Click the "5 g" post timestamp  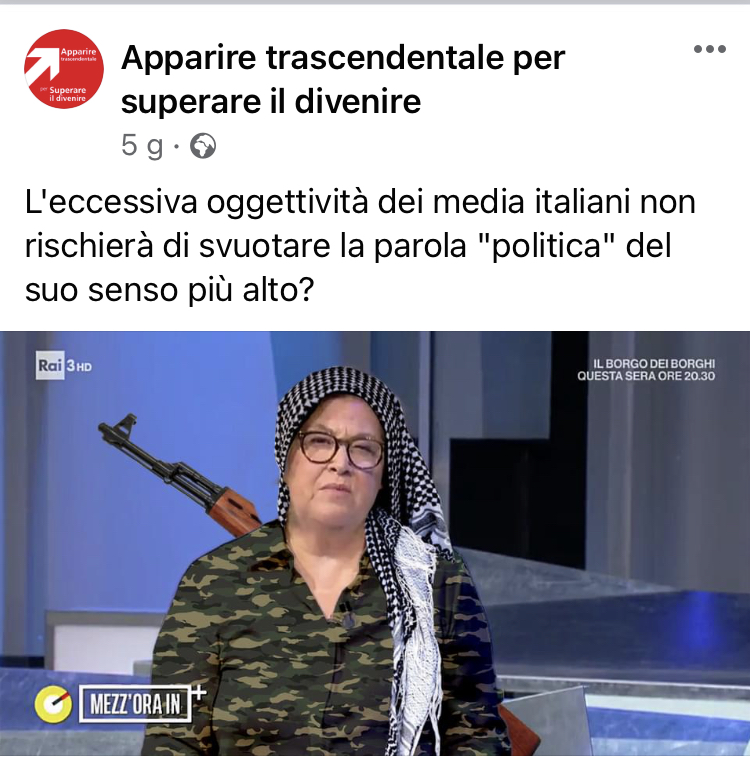(142, 145)
